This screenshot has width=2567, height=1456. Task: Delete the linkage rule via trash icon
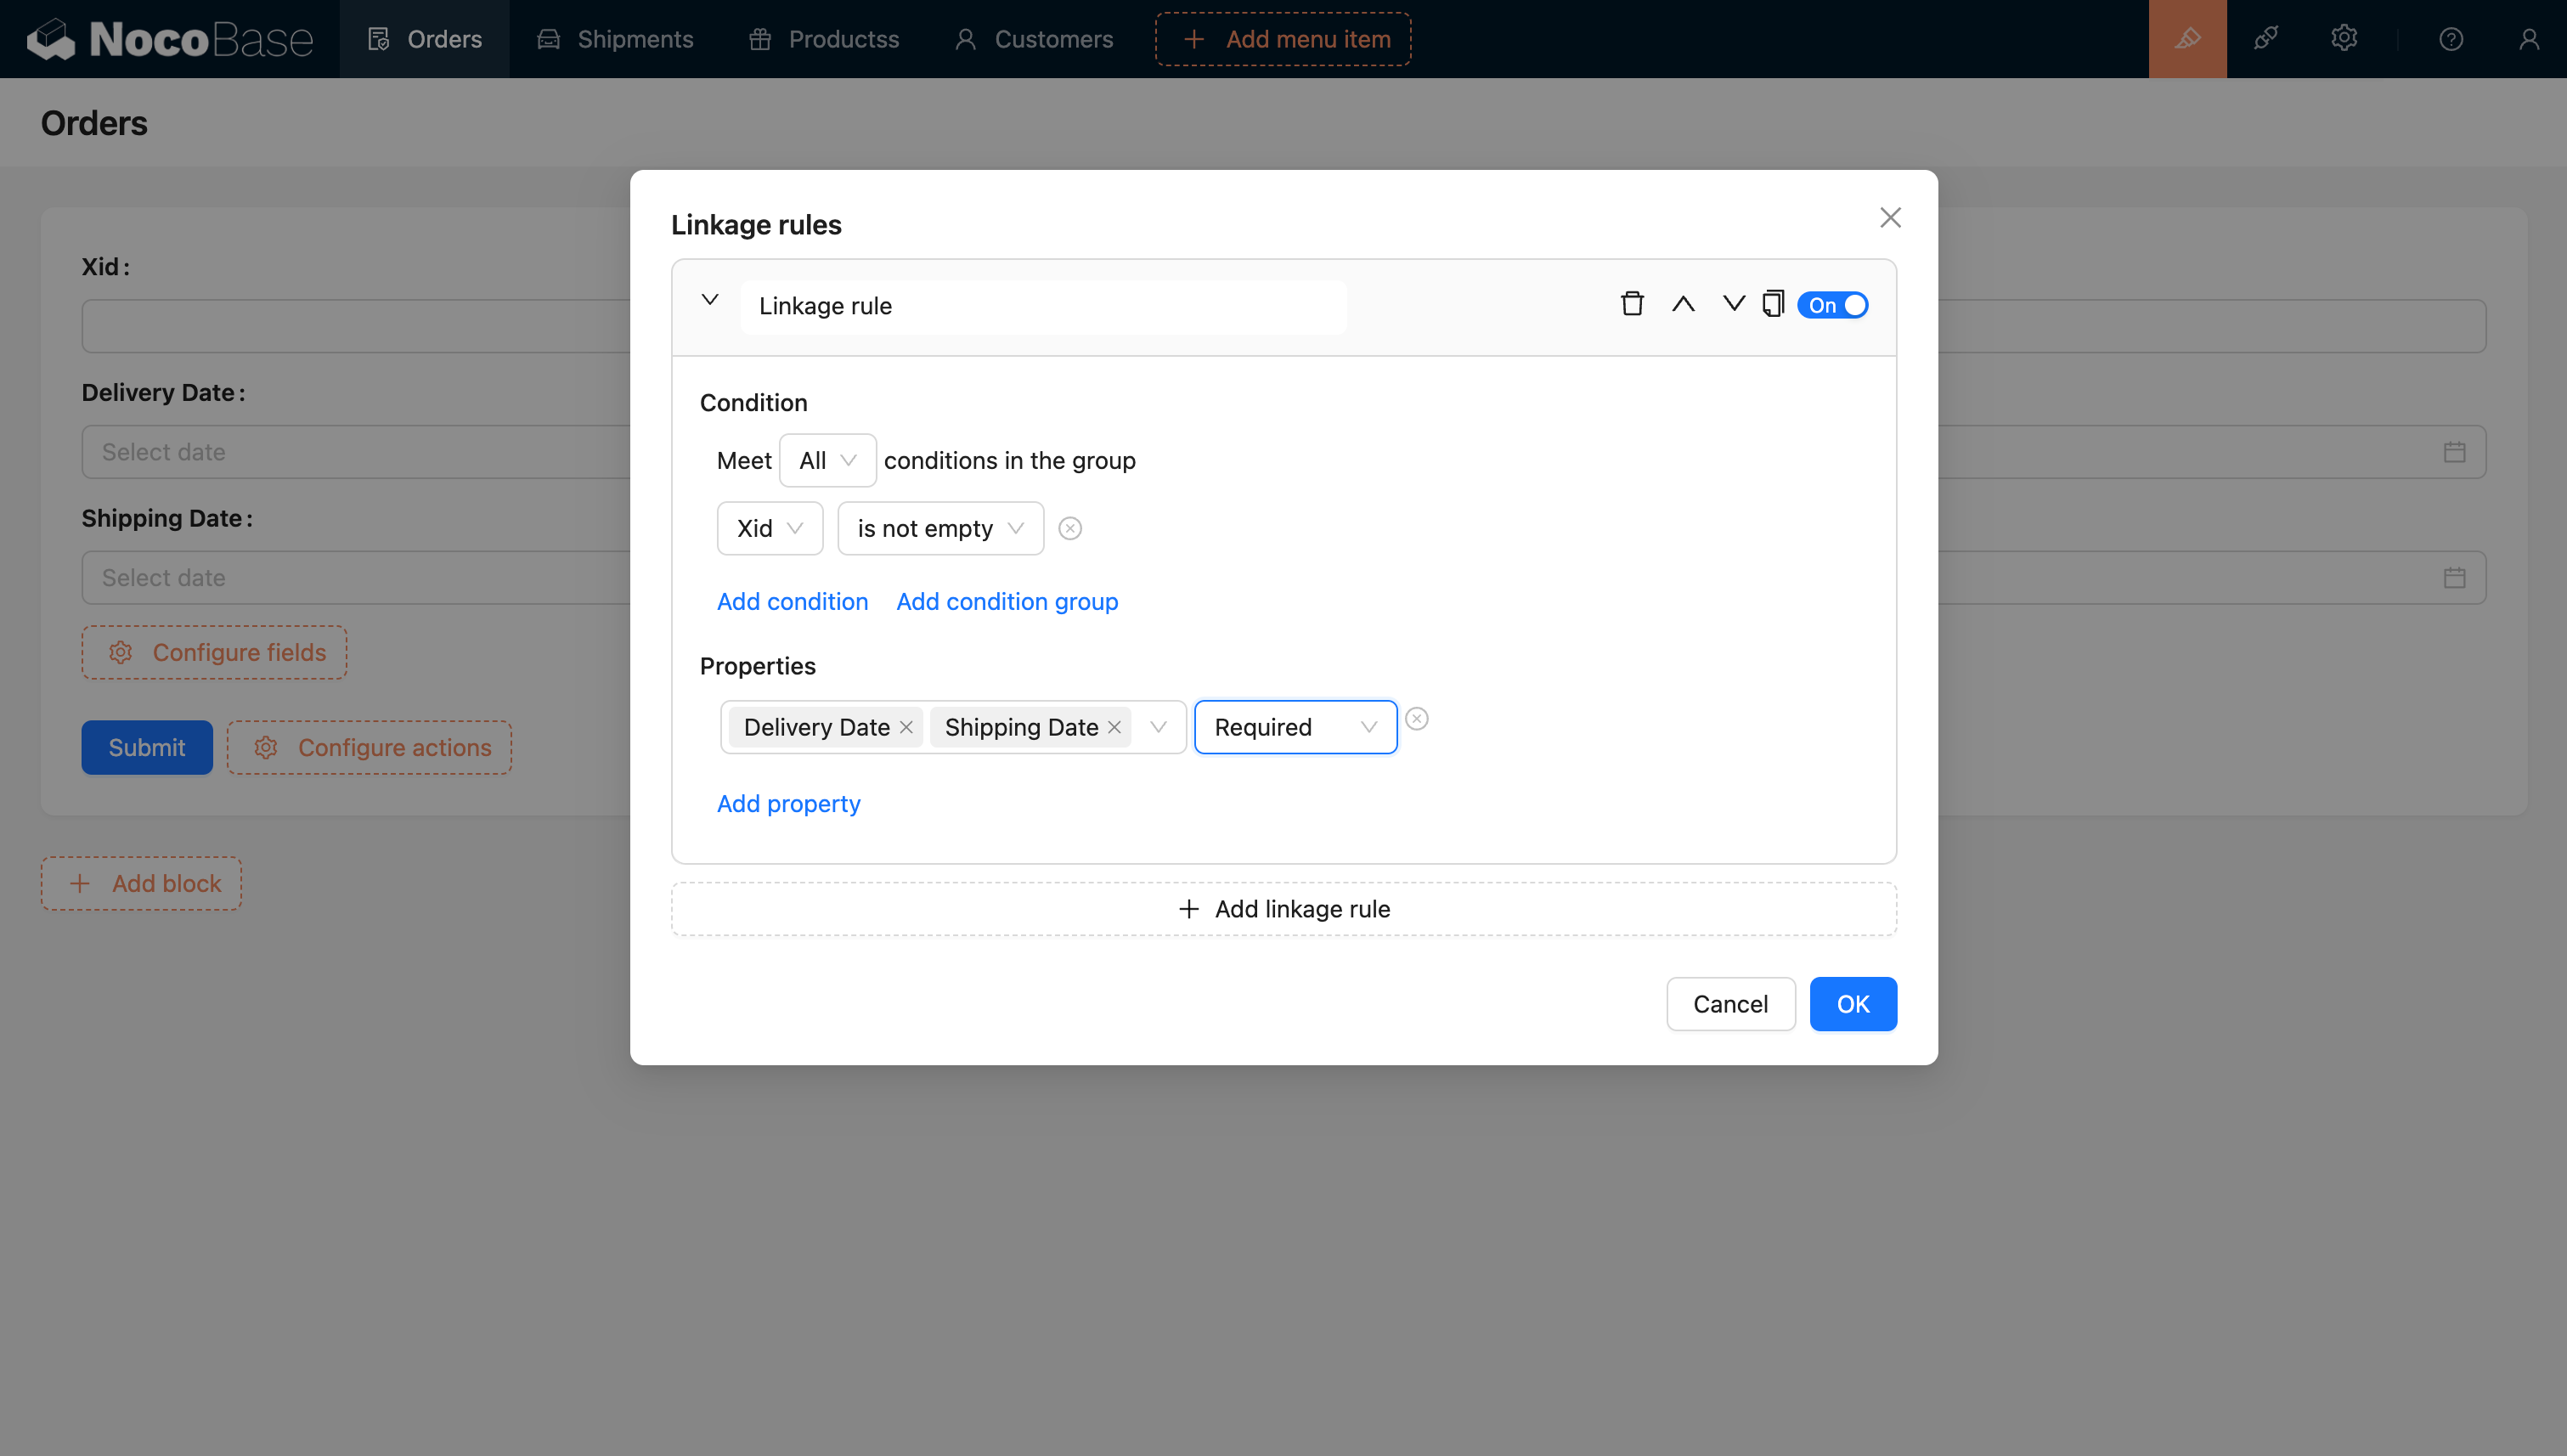point(1631,303)
